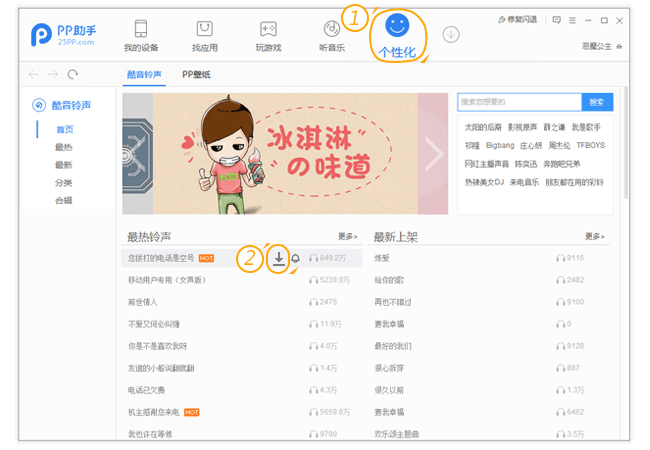Click the 冰淇淋の味道 banner
The height and width of the screenshot is (450, 650).
pyautogui.click(x=285, y=154)
